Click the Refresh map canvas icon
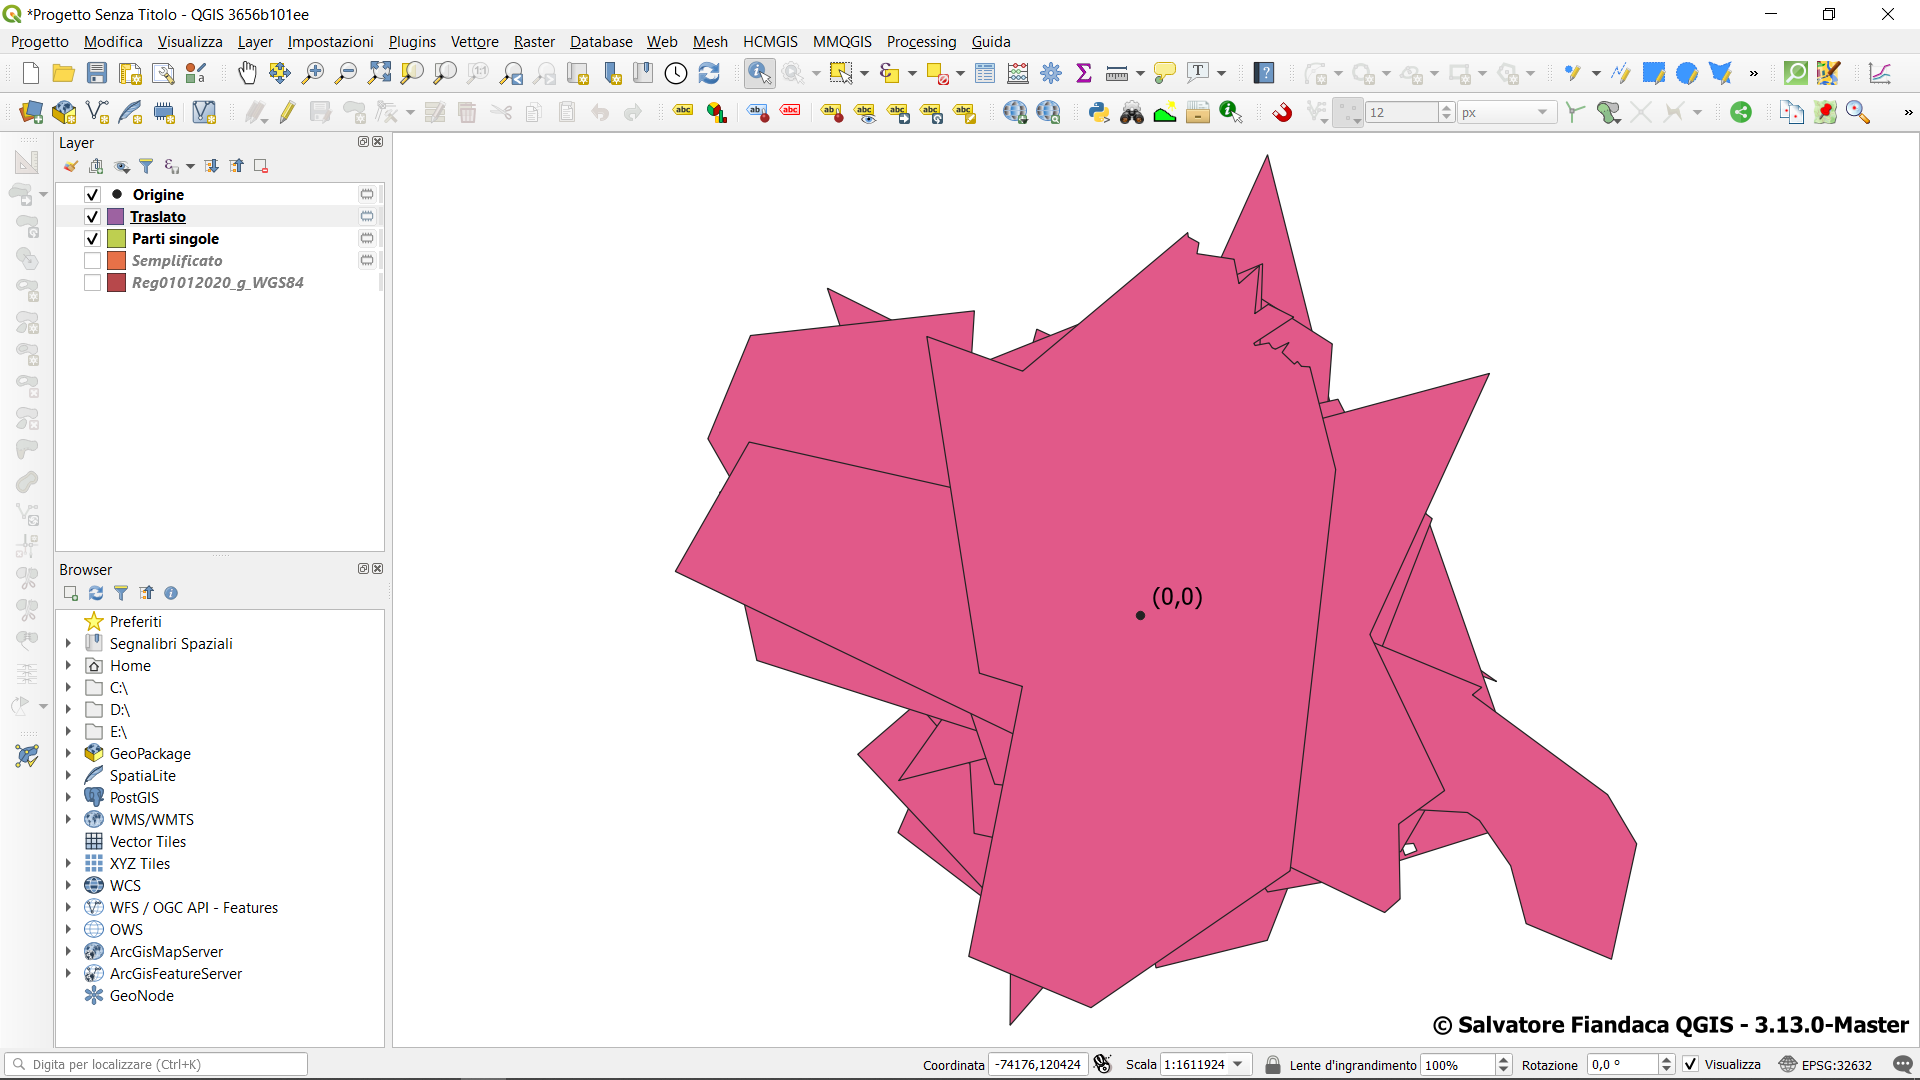This screenshot has height=1080, width=1920. [709, 73]
